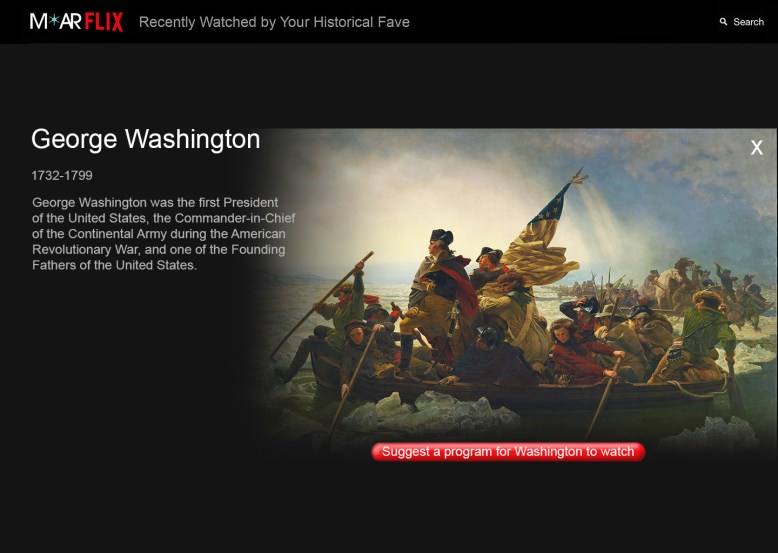
Task: Select the Recently Watched by Your Historical Fave heading
Action: pos(274,22)
